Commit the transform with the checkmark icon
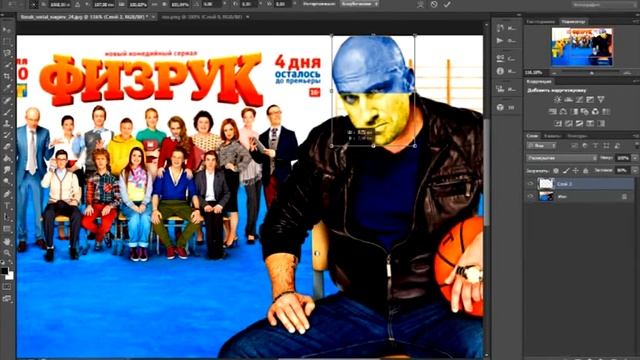 point(447,4)
